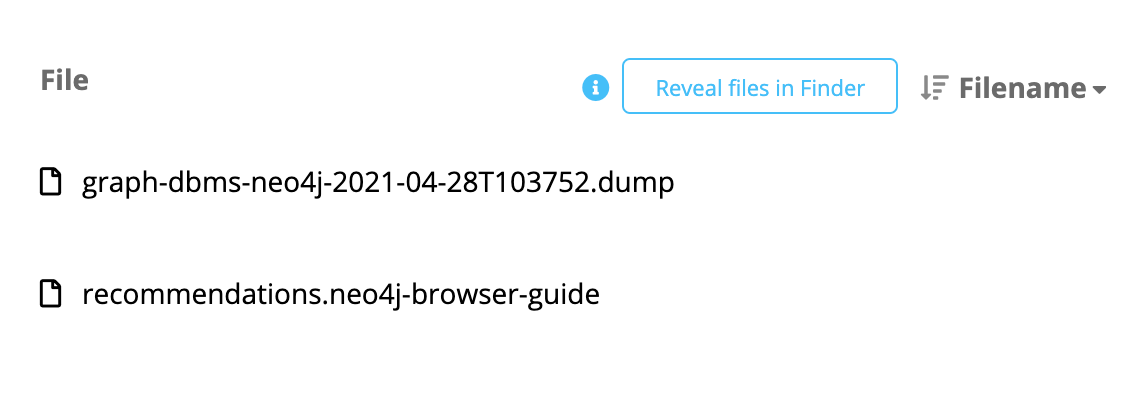Click the 'i' glyph inside the blue circle
This screenshot has width=1138, height=400.
tap(596, 88)
